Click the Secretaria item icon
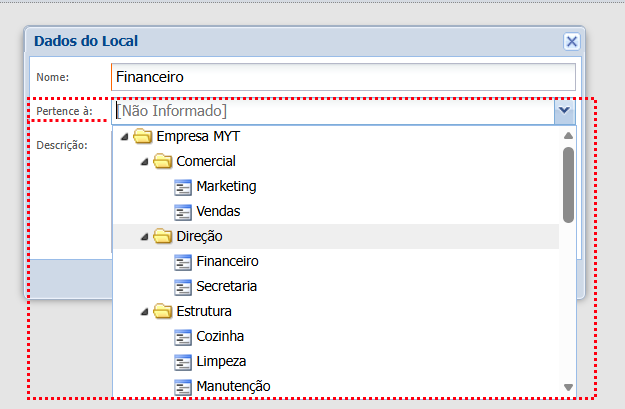The image size is (625, 409). click(x=183, y=286)
